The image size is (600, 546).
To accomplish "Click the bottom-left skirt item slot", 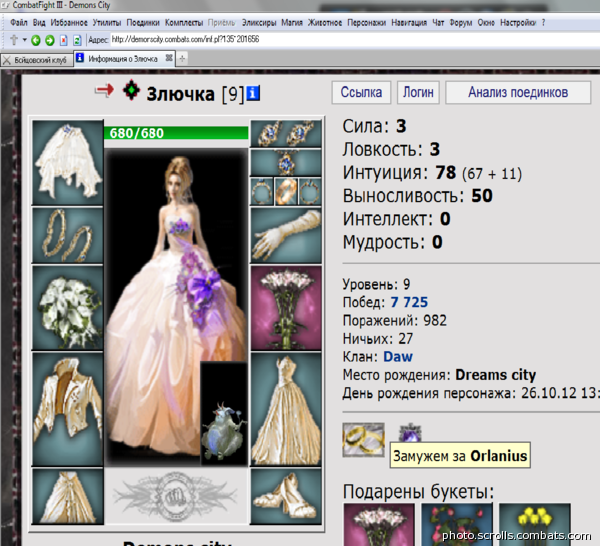I will tap(68, 496).
